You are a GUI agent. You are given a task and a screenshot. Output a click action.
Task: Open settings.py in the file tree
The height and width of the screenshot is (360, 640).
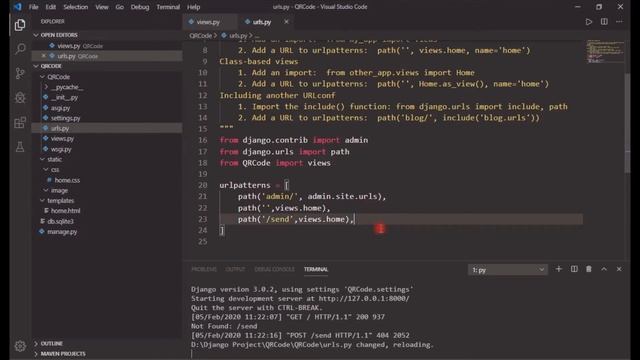click(x=107, y=118)
